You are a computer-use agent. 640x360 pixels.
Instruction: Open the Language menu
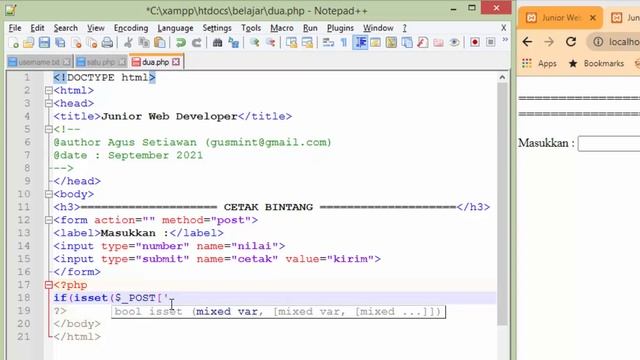(176, 28)
